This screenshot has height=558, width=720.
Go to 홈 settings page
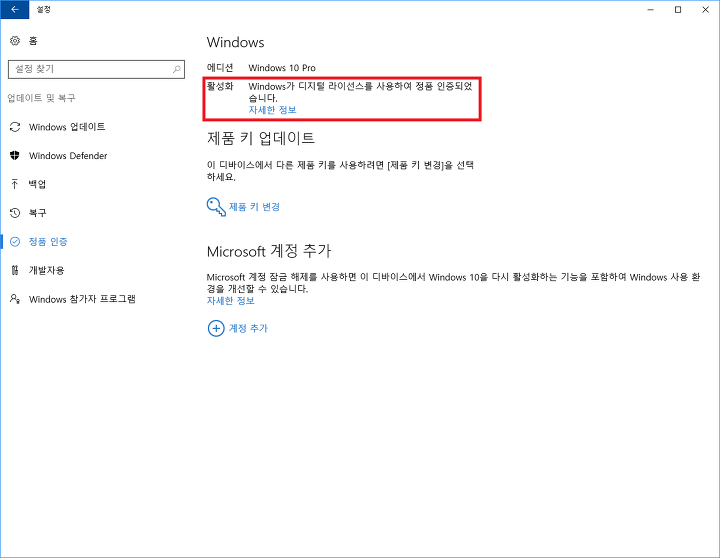pos(33,41)
